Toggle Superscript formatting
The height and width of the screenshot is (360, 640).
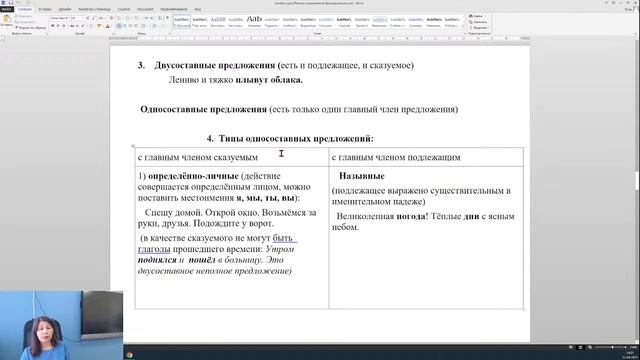pos(82,26)
